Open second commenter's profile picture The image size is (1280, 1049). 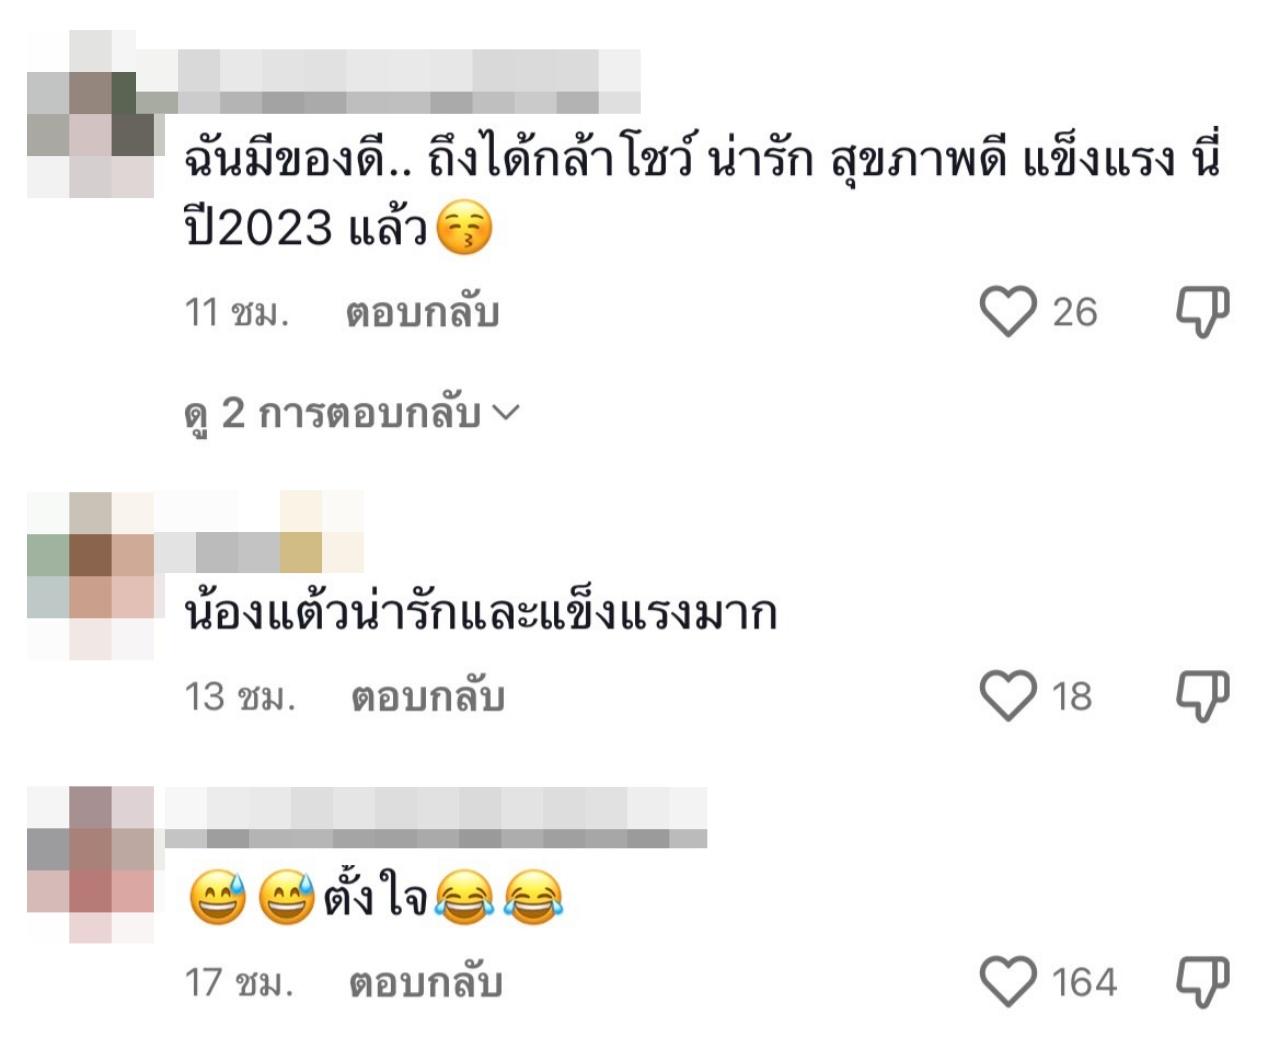(91, 575)
